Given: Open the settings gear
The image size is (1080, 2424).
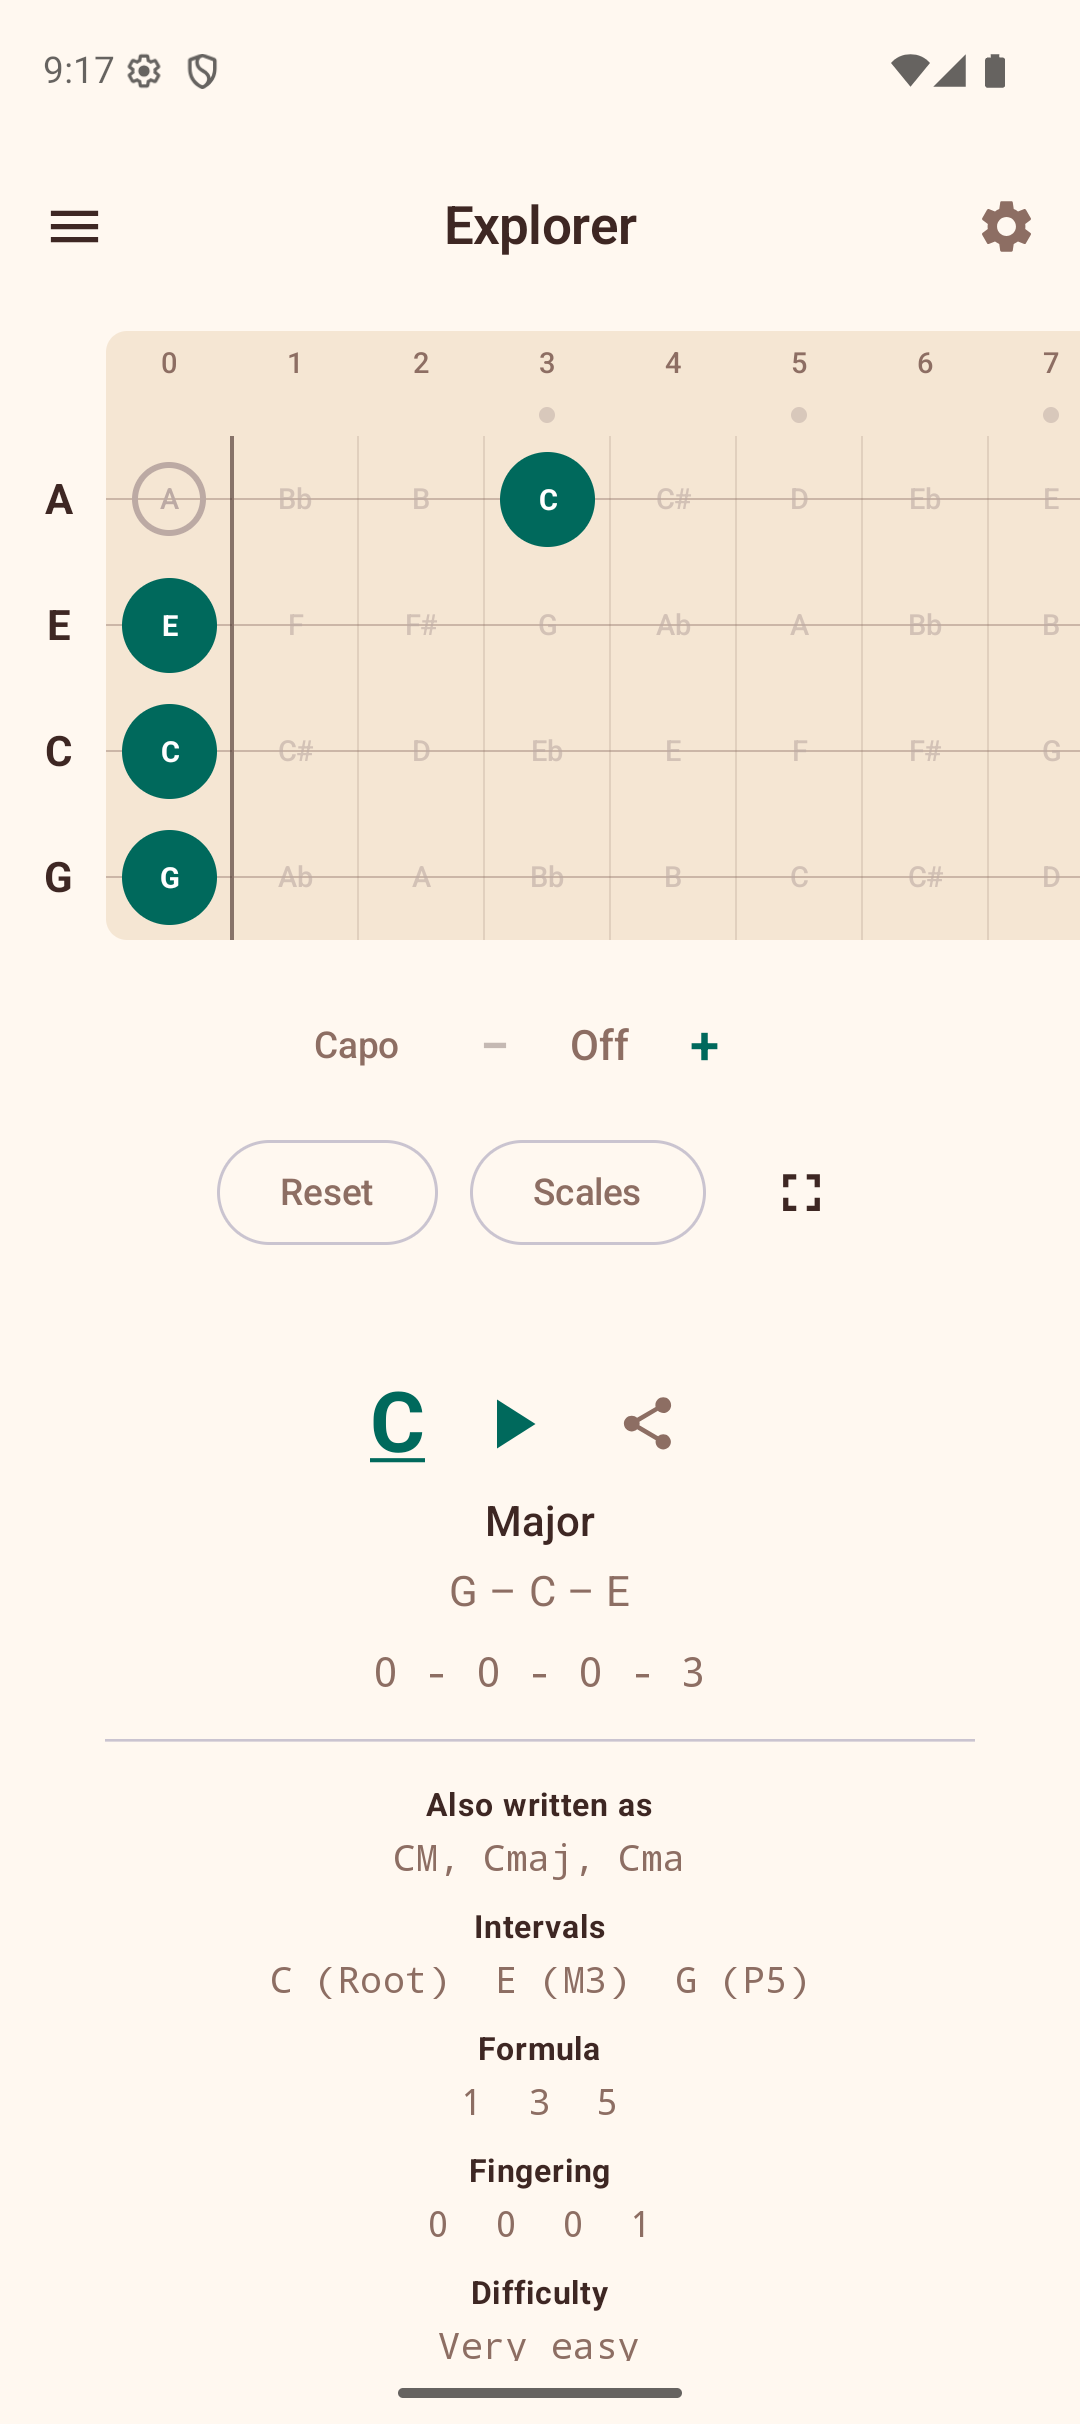Looking at the screenshot, I should tap(1005, 226).
